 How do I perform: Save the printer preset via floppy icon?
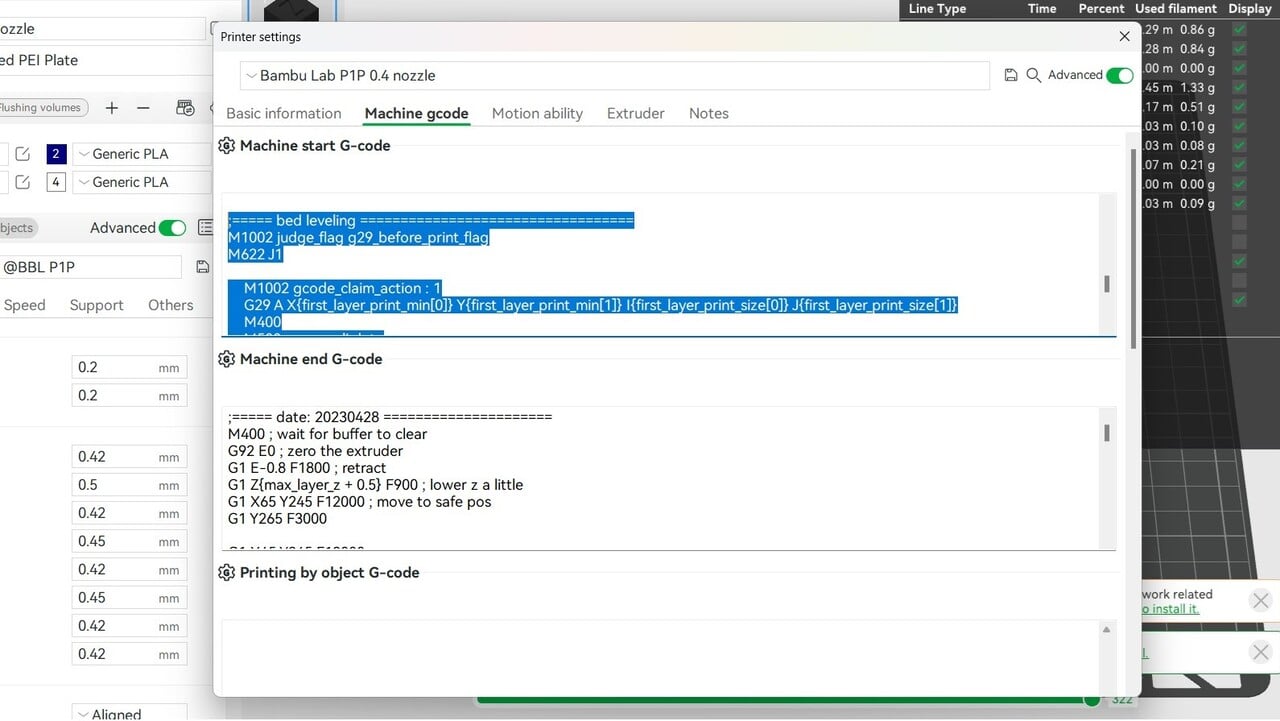(1011, 76)
